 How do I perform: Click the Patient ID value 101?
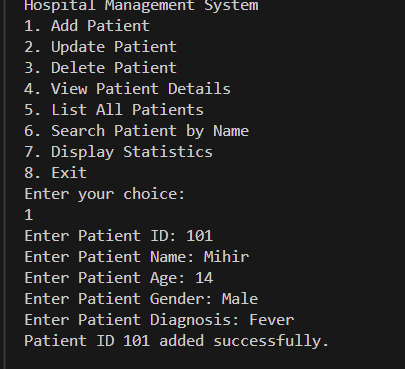pos(199,236)
